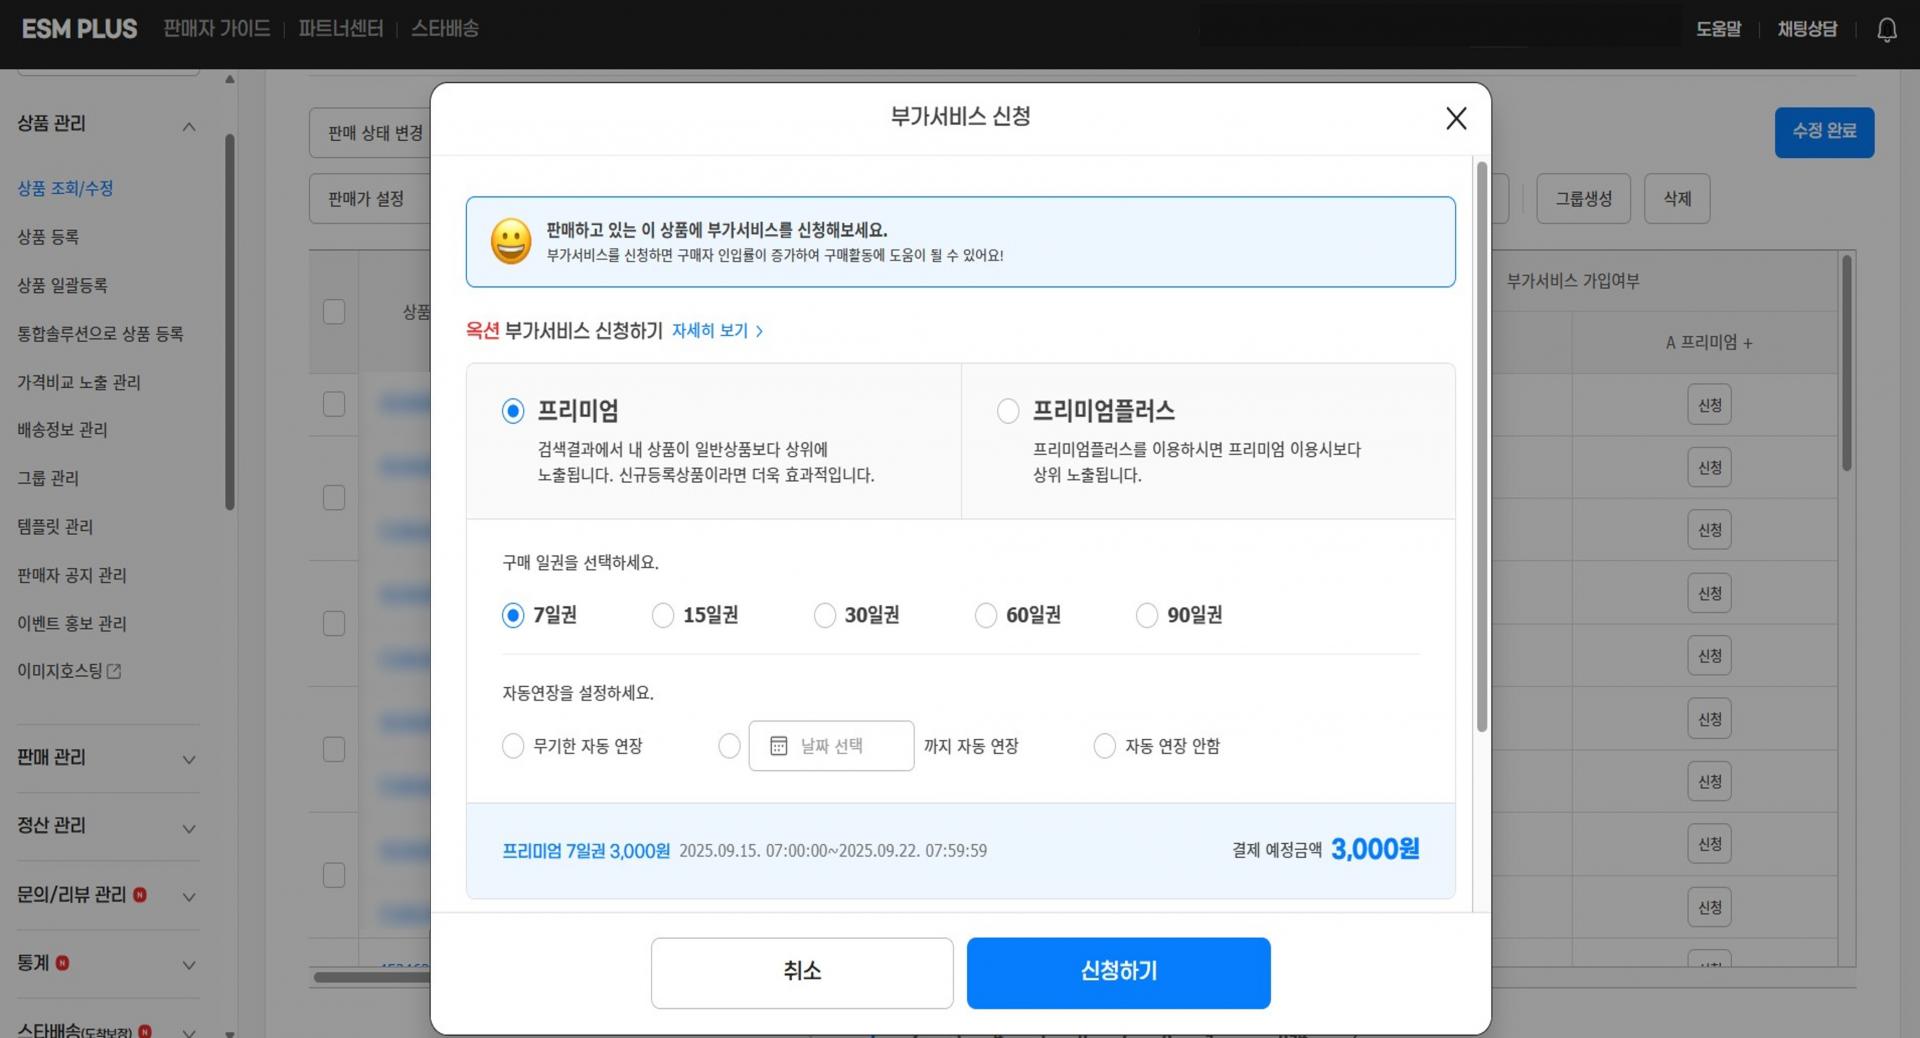
Task: Open 판매자 가이드 in top bar
Action: click(217, 29)
